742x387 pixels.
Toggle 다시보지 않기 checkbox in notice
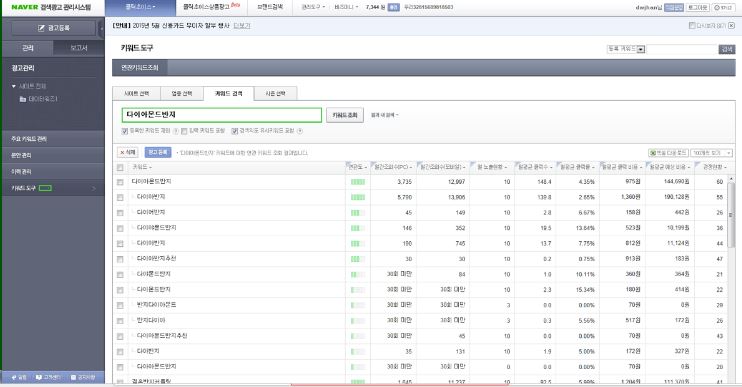(x=692, y=26)
